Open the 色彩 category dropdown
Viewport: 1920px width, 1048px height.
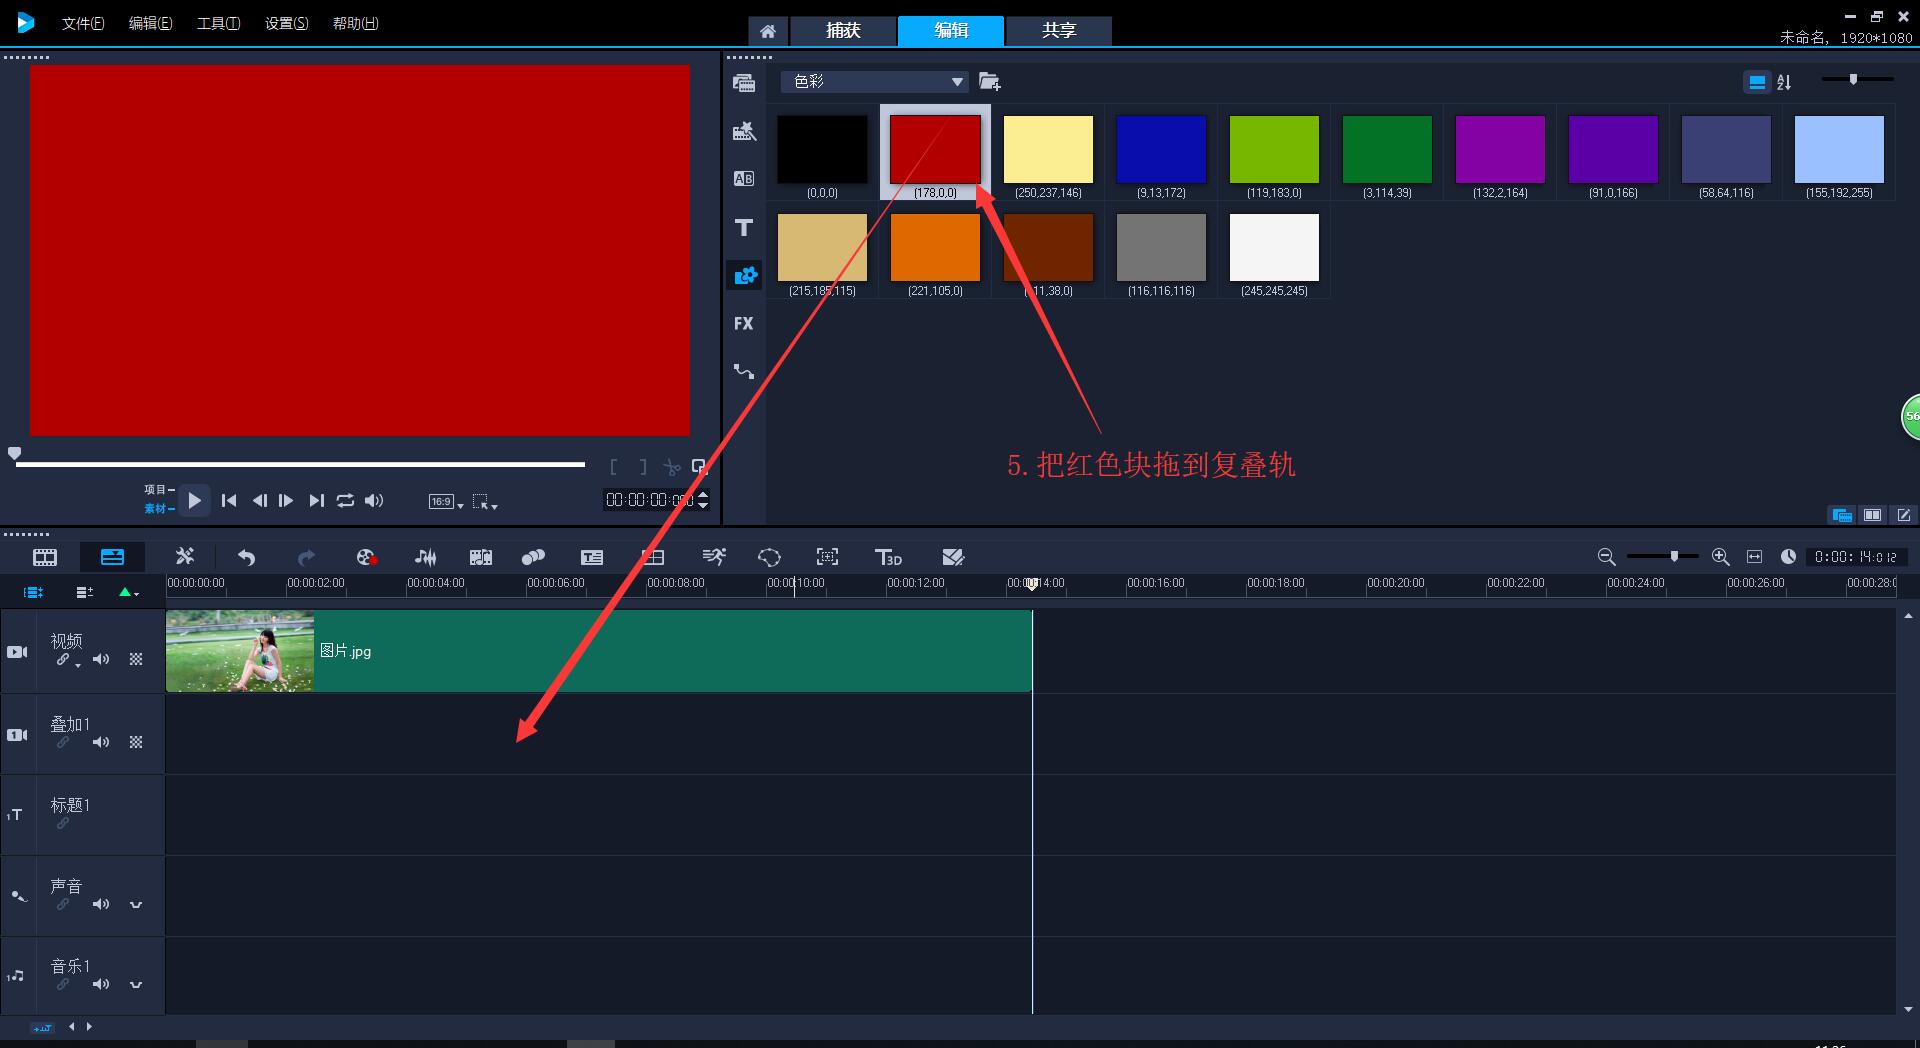[875, 82]
